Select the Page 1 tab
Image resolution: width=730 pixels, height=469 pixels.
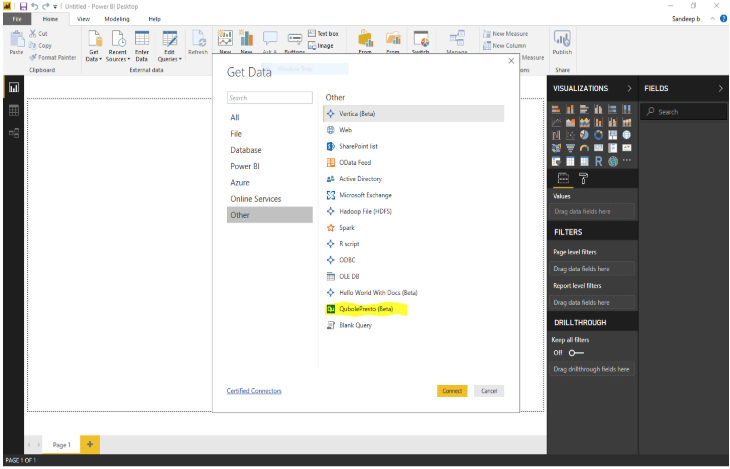(x=61, y=445)
